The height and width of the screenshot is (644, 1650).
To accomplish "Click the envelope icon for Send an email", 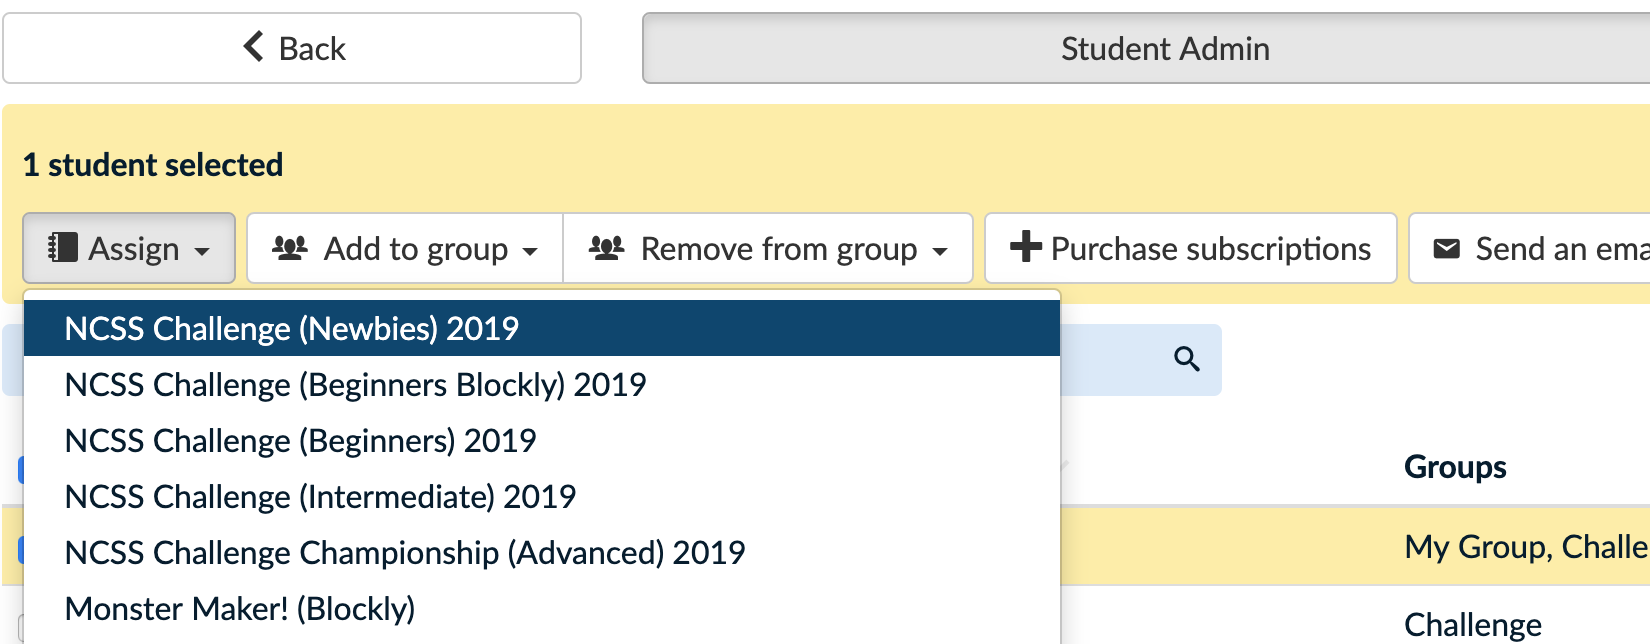I will coord(1446,248).
